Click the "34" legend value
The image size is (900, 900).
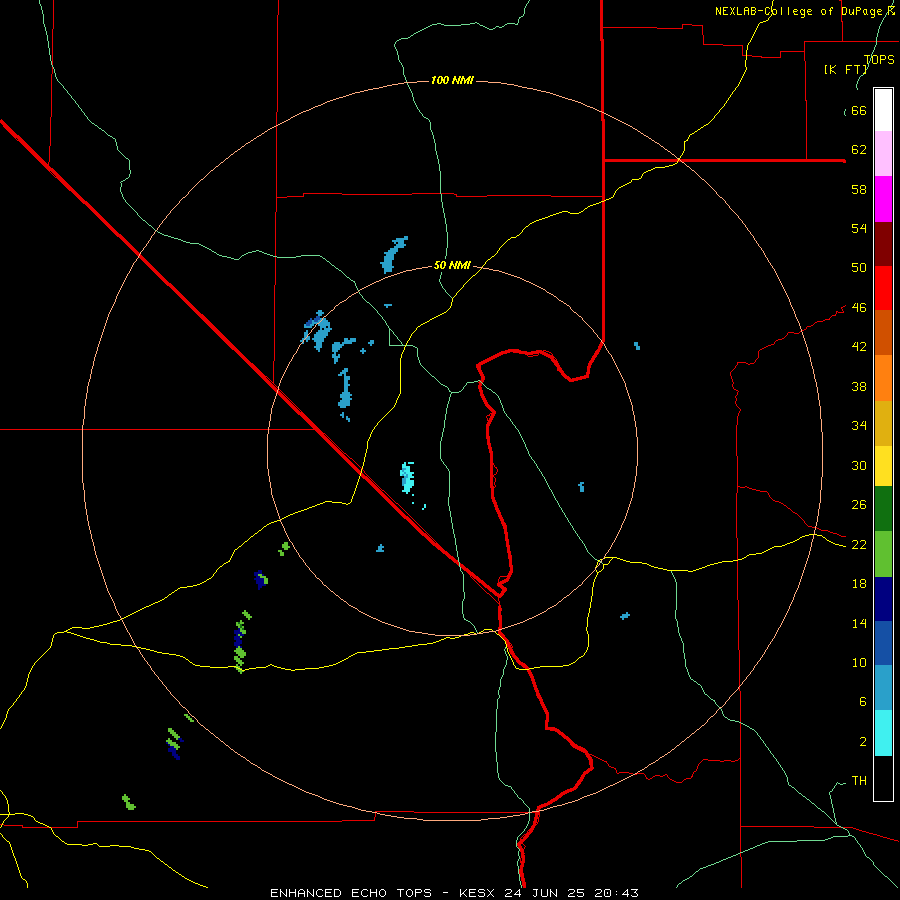859,425
